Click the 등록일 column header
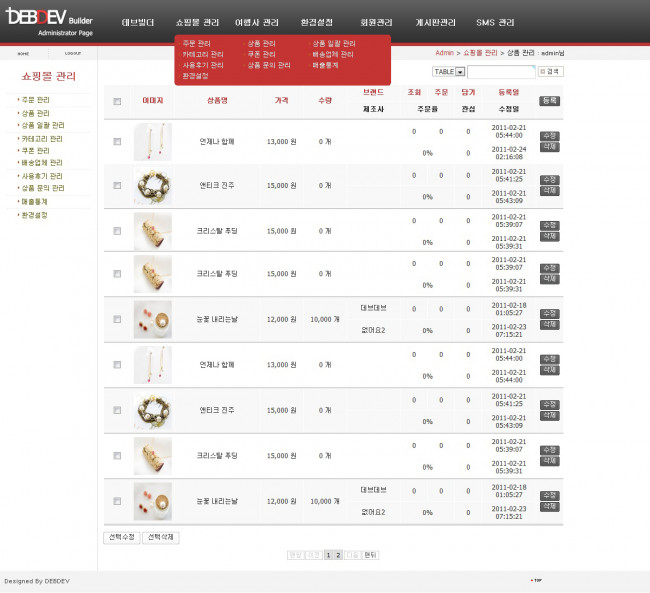 509,92
